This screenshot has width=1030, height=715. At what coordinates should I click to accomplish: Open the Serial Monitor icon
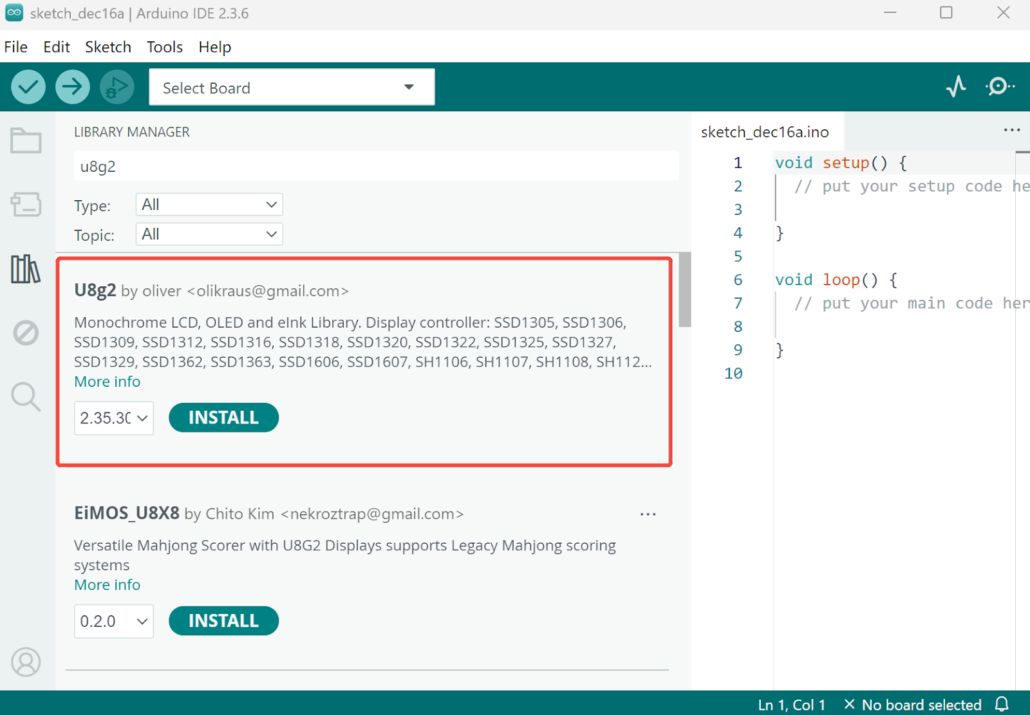[999, 87]
